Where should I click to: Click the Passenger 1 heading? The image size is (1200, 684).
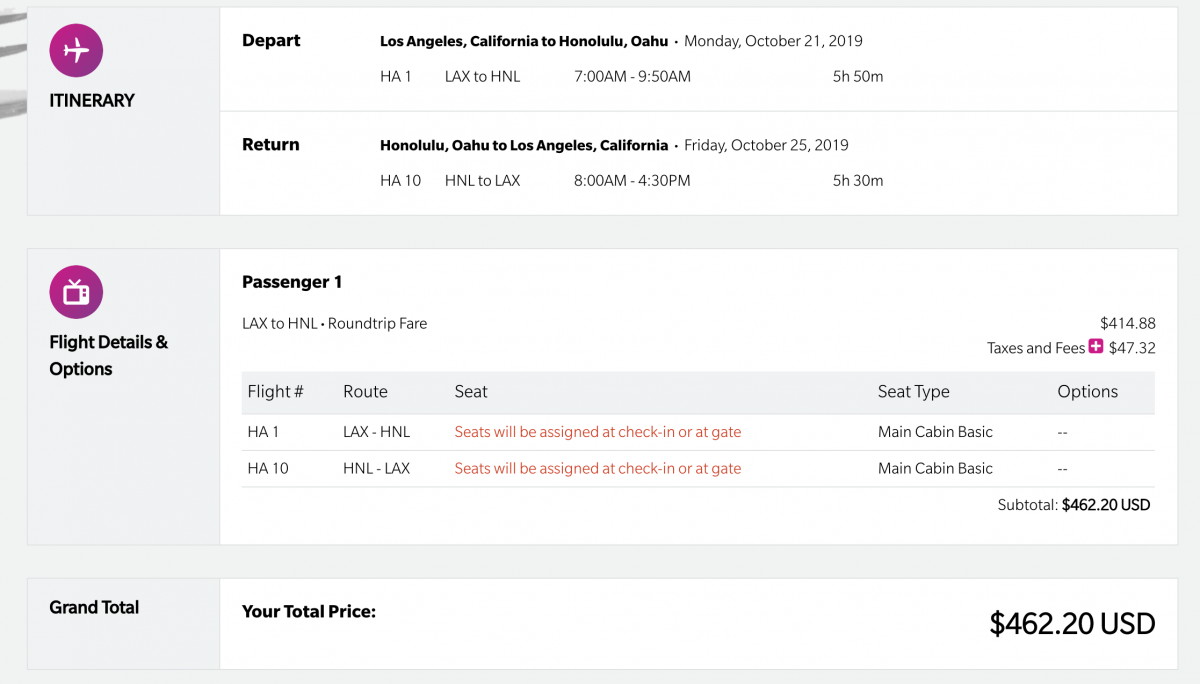pos(292,282)
